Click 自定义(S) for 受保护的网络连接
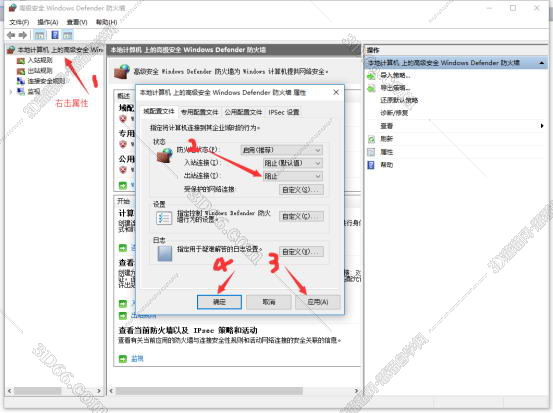Screen dimensions: 553x413 (x=301, y=190)
